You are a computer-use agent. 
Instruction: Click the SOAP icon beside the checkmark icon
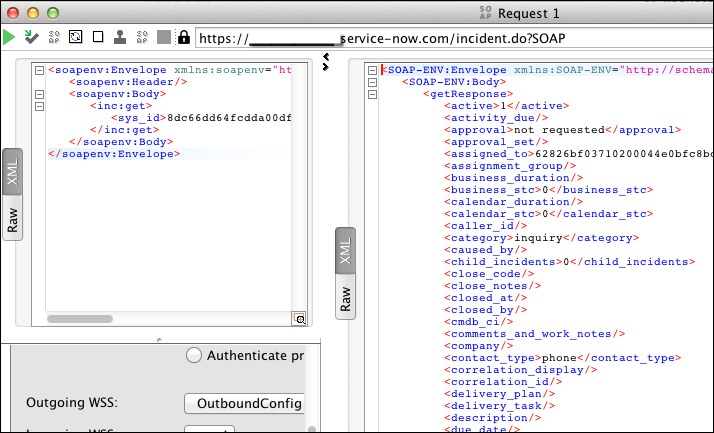(x=54, y=37)
